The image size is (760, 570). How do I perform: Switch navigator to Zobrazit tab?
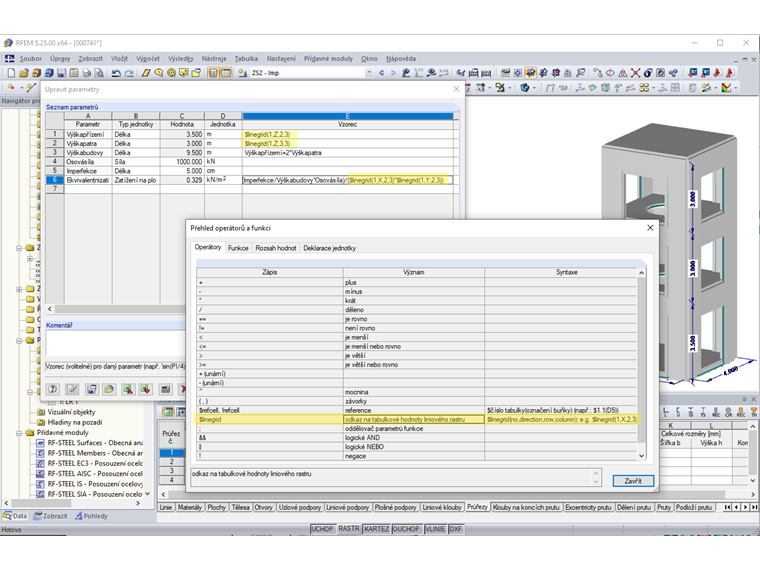click(x=50, y=516)
